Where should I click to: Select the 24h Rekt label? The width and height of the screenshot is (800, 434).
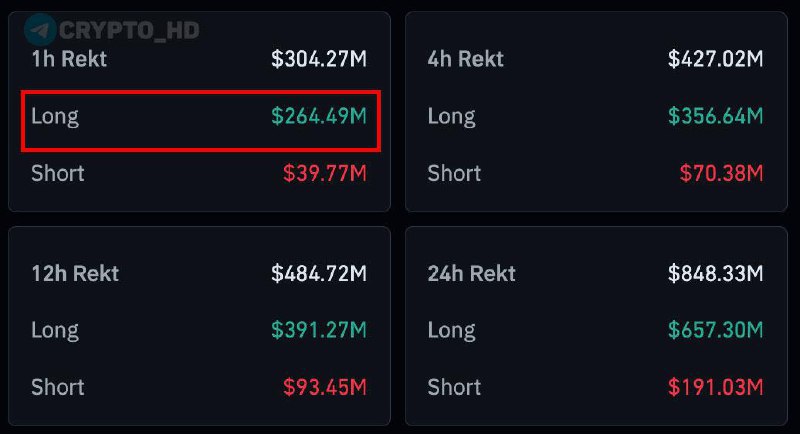472,273
